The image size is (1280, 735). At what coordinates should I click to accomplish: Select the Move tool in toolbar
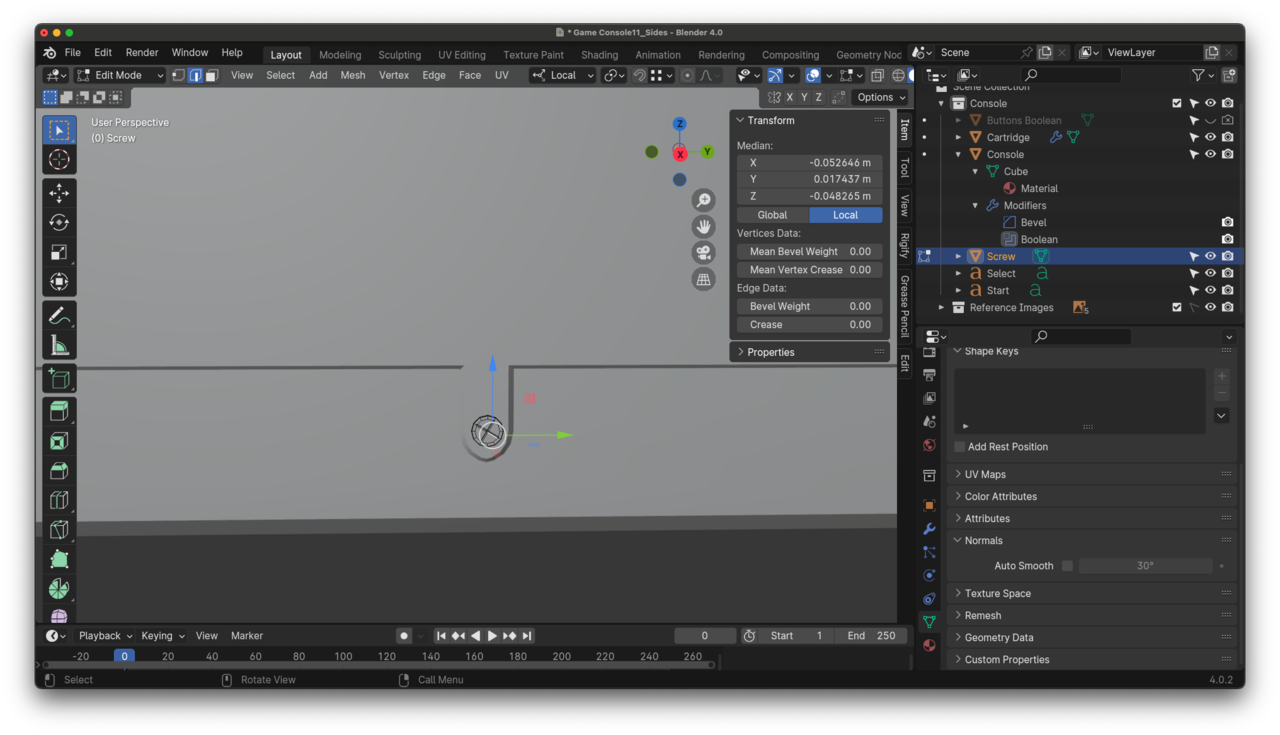[x=59, y=193]
